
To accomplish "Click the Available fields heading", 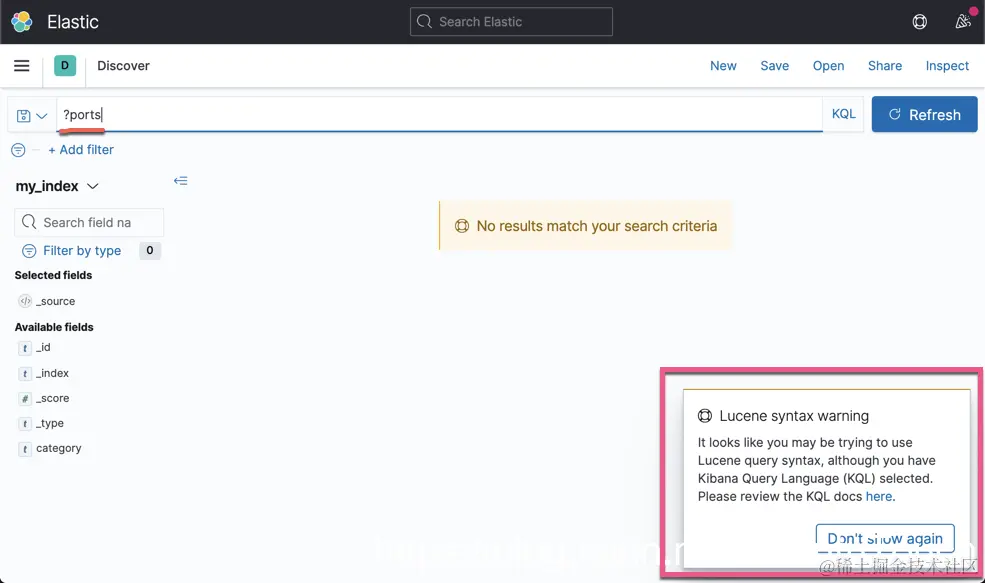I will pos(54,327).
